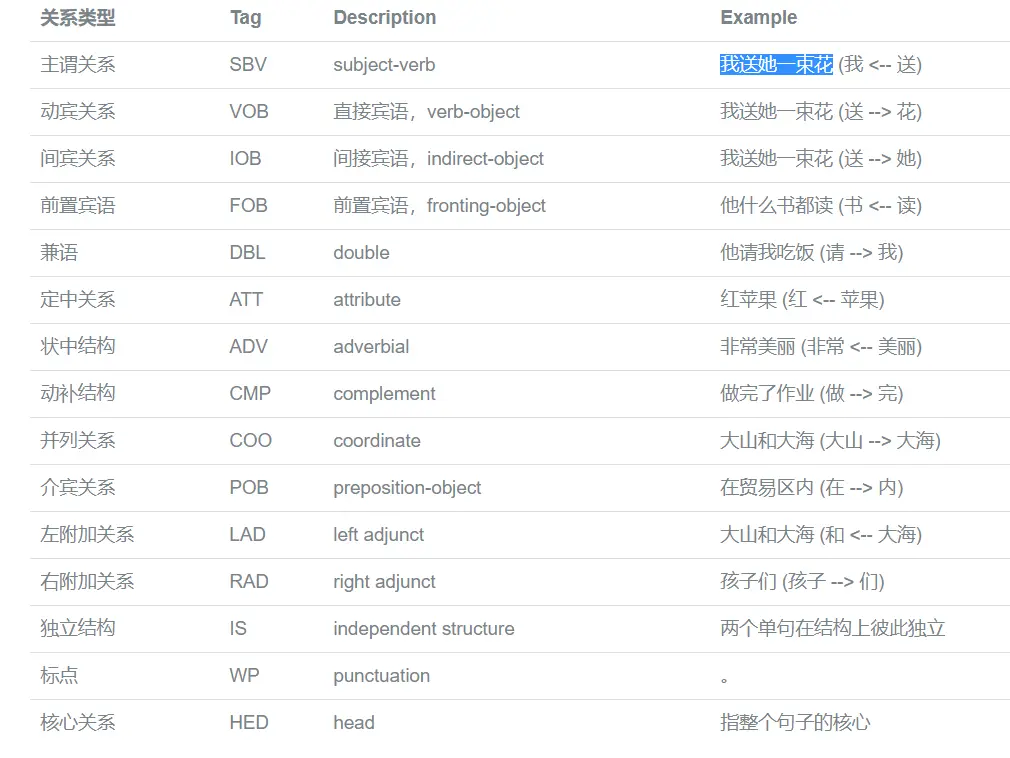Click the 状中结构 cell
This screenshot has width=1010, height=758.
click(x=77, y=346)
